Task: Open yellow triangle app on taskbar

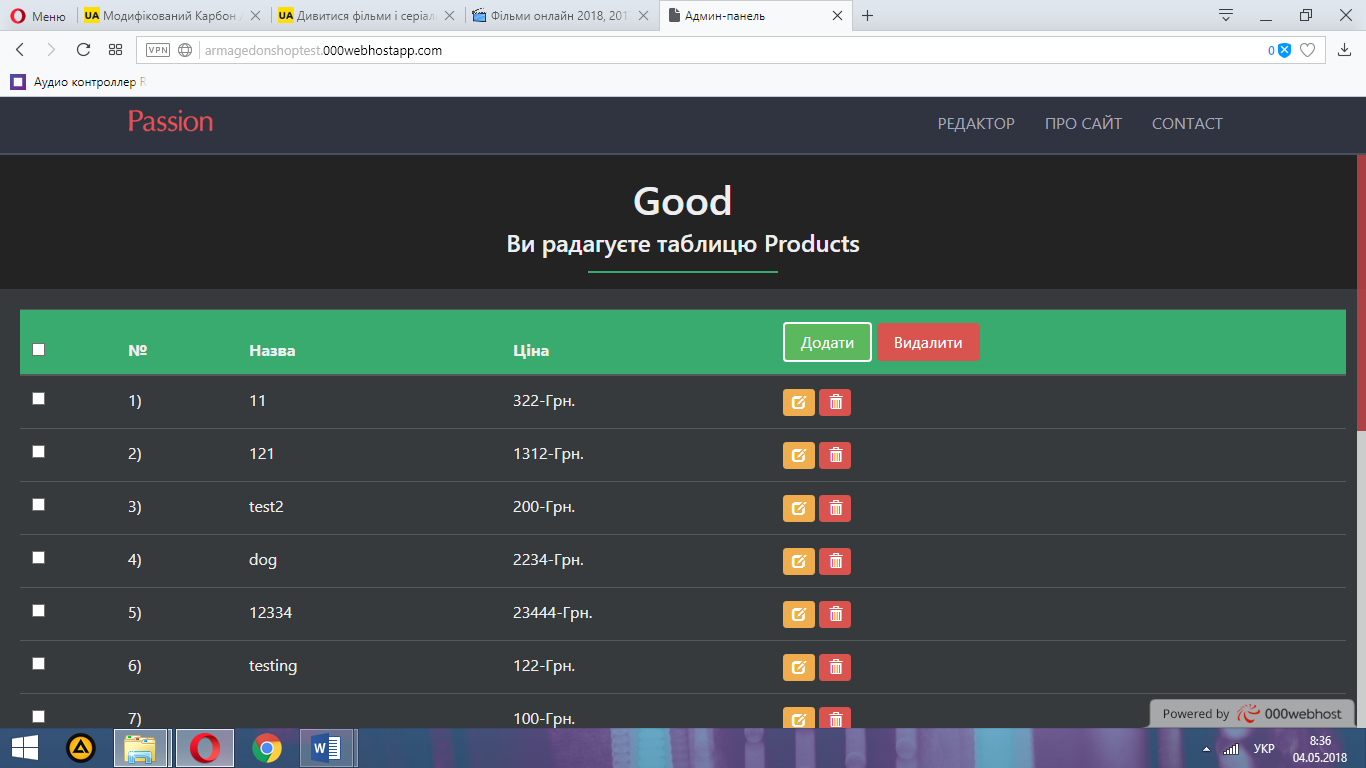Action: pos(80,747)
